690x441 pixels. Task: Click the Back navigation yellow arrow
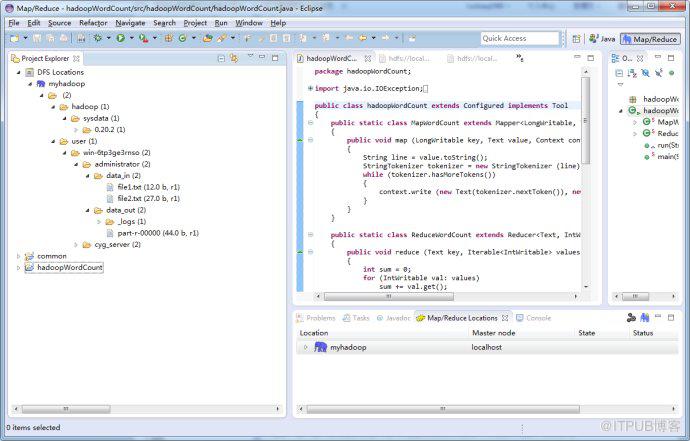[363, 38]
